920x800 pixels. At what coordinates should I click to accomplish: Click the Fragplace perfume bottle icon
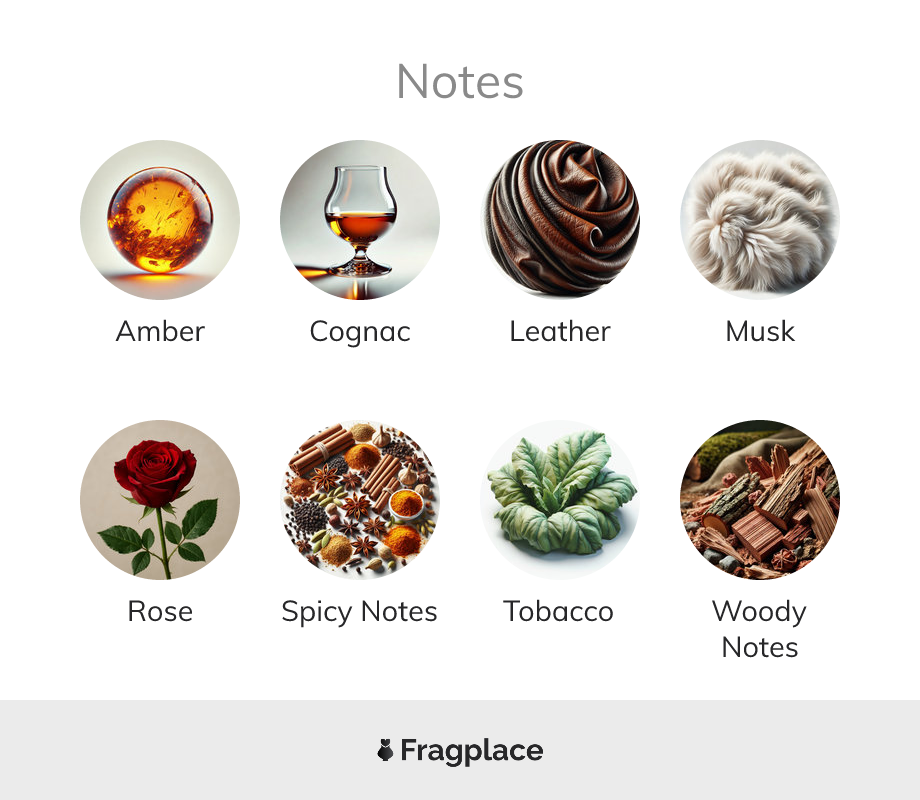coord(385,750)
